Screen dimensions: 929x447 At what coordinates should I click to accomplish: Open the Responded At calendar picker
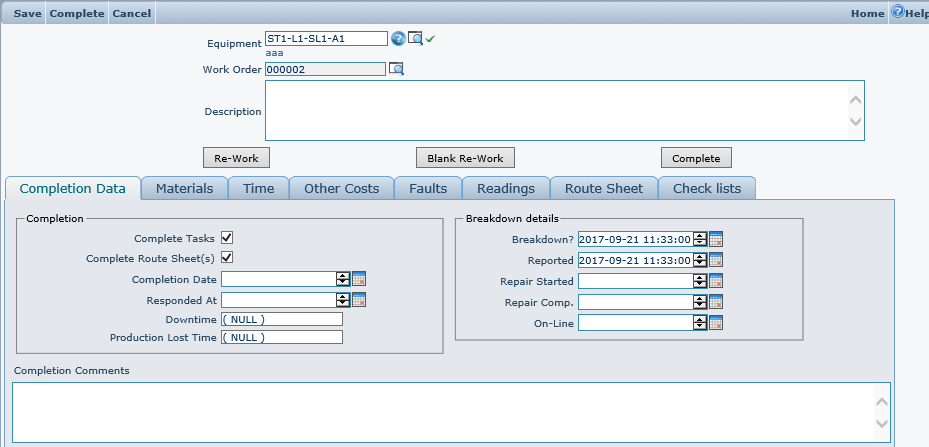coord(360,300)
